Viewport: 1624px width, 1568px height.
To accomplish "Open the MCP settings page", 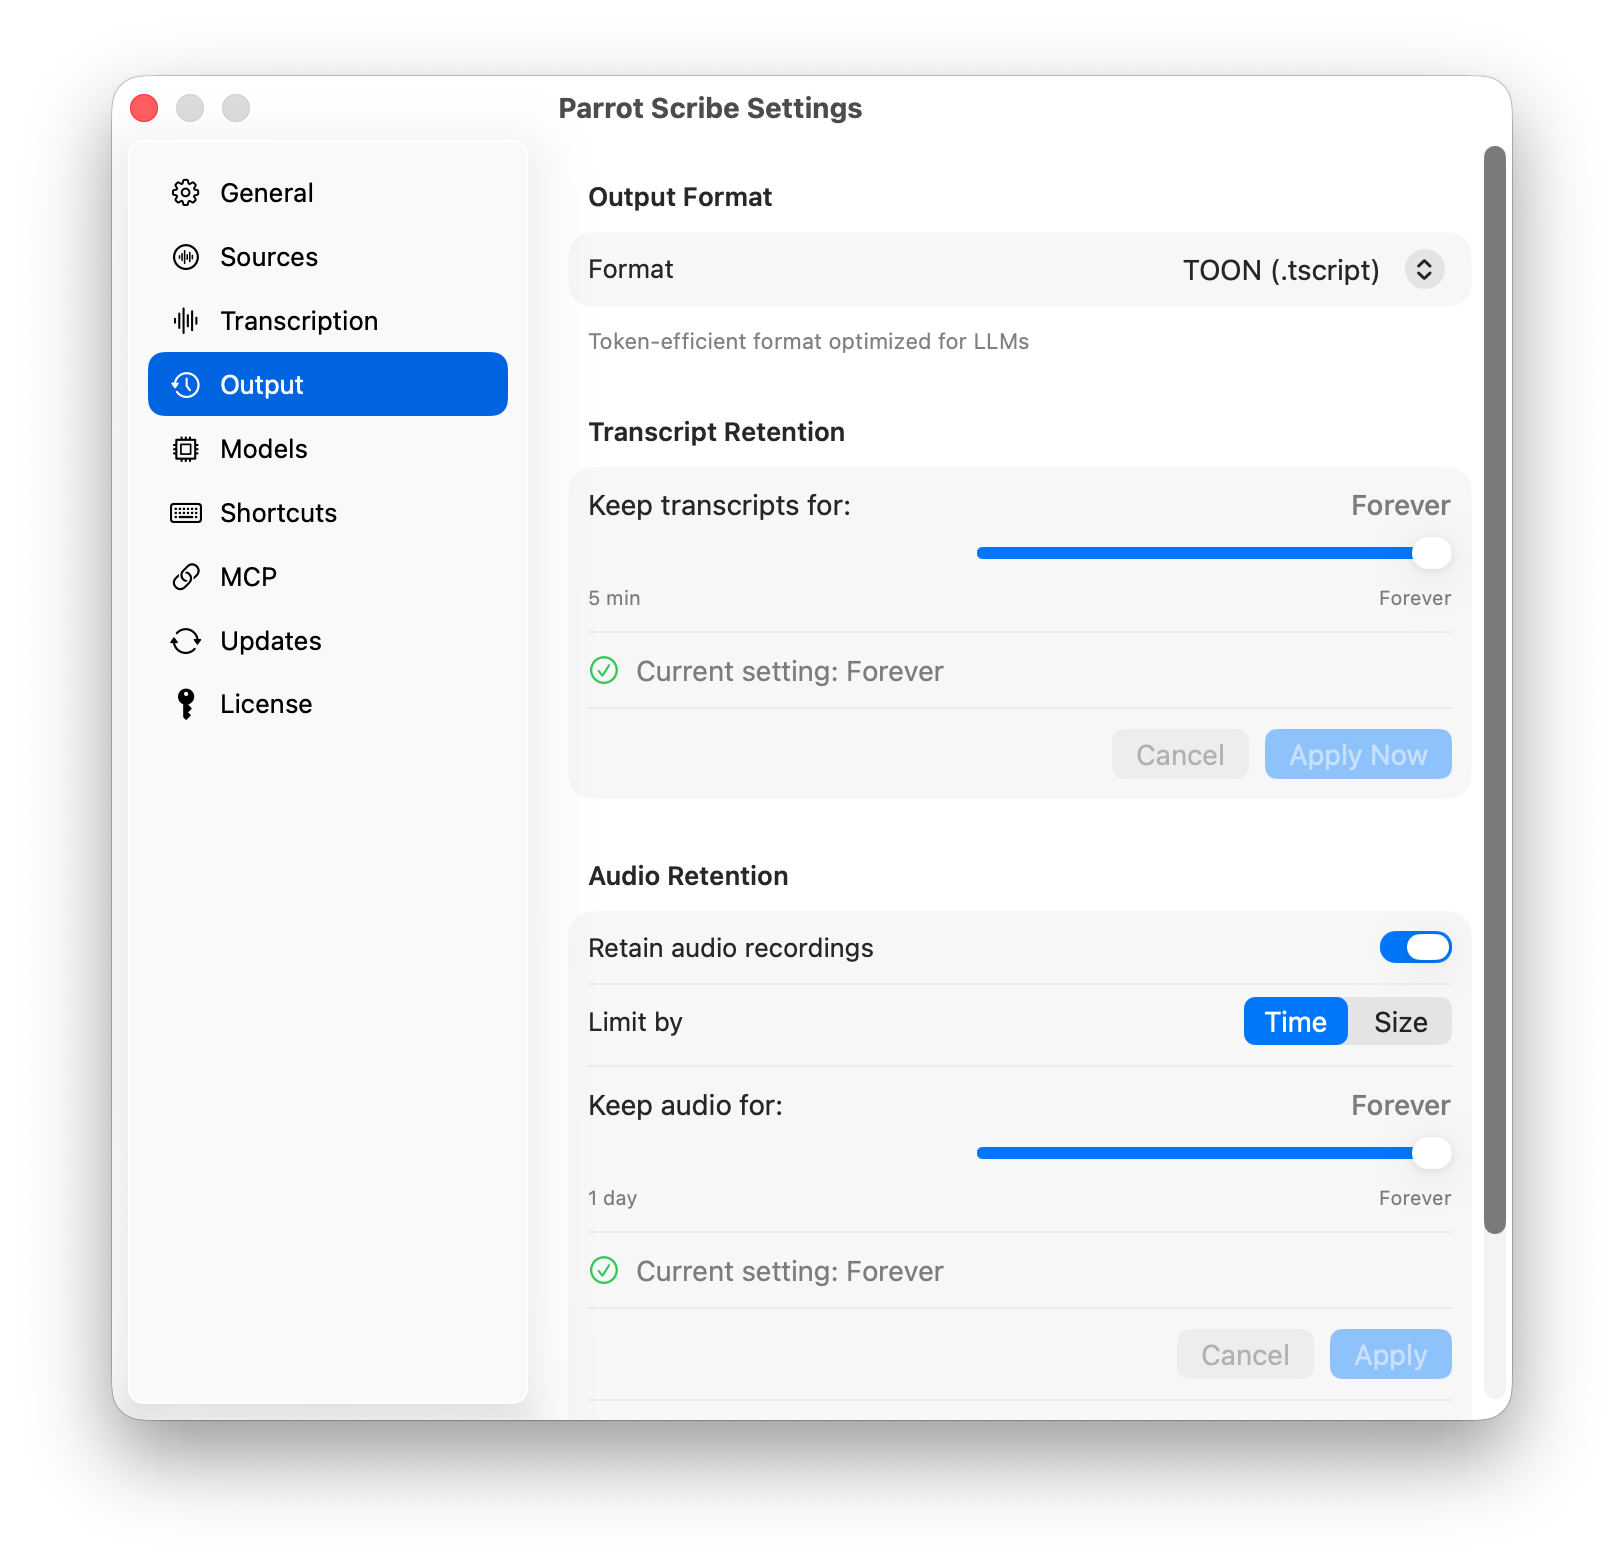I will click(x=328, y=577).
